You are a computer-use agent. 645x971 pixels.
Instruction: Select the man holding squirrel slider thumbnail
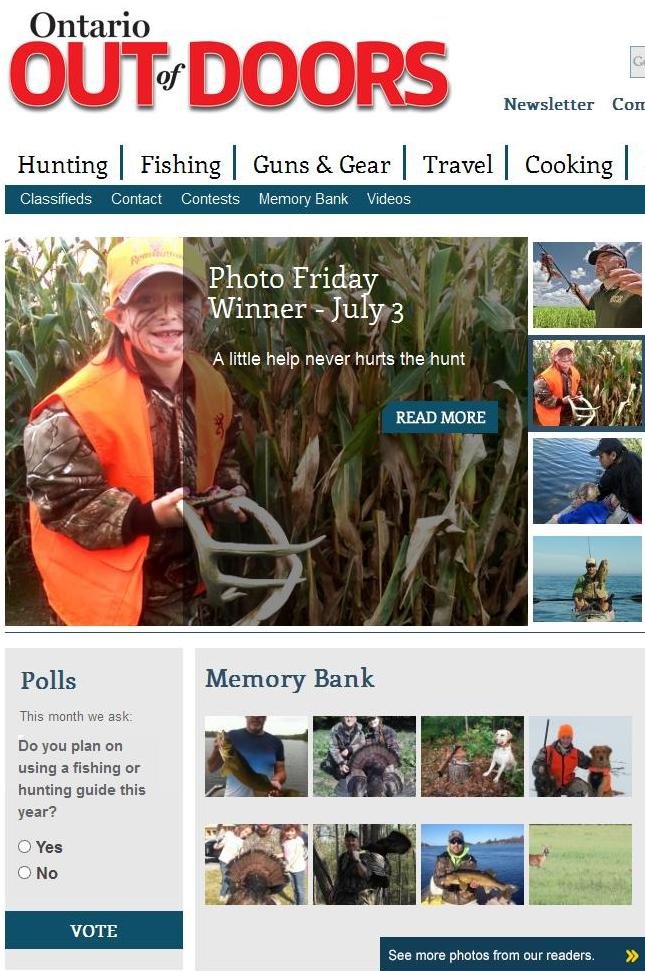point(587,285)
